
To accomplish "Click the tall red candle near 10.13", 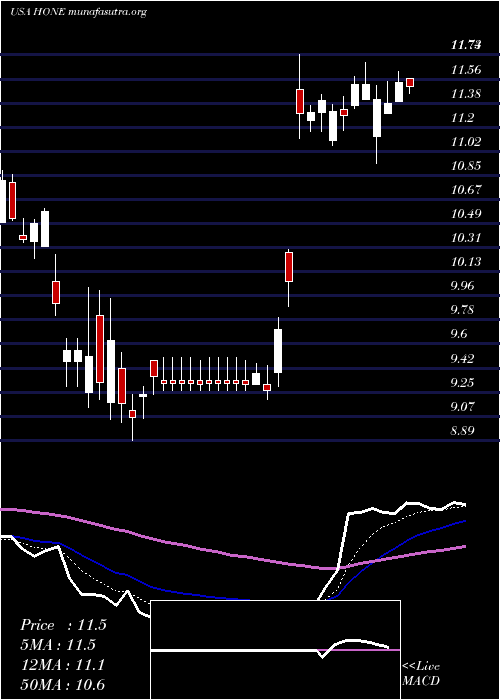I will (x=289, y=267).
